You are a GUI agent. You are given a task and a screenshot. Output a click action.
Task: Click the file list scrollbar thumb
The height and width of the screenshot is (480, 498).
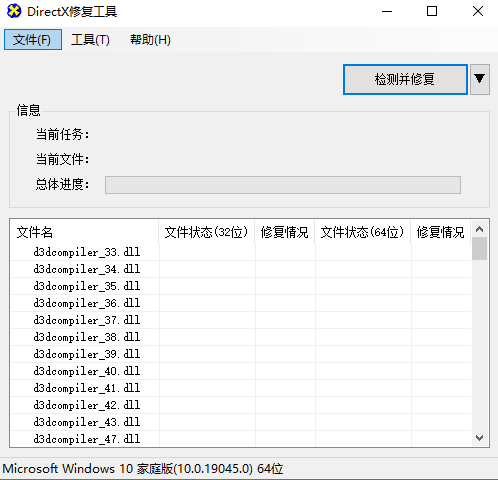(480, 248)
